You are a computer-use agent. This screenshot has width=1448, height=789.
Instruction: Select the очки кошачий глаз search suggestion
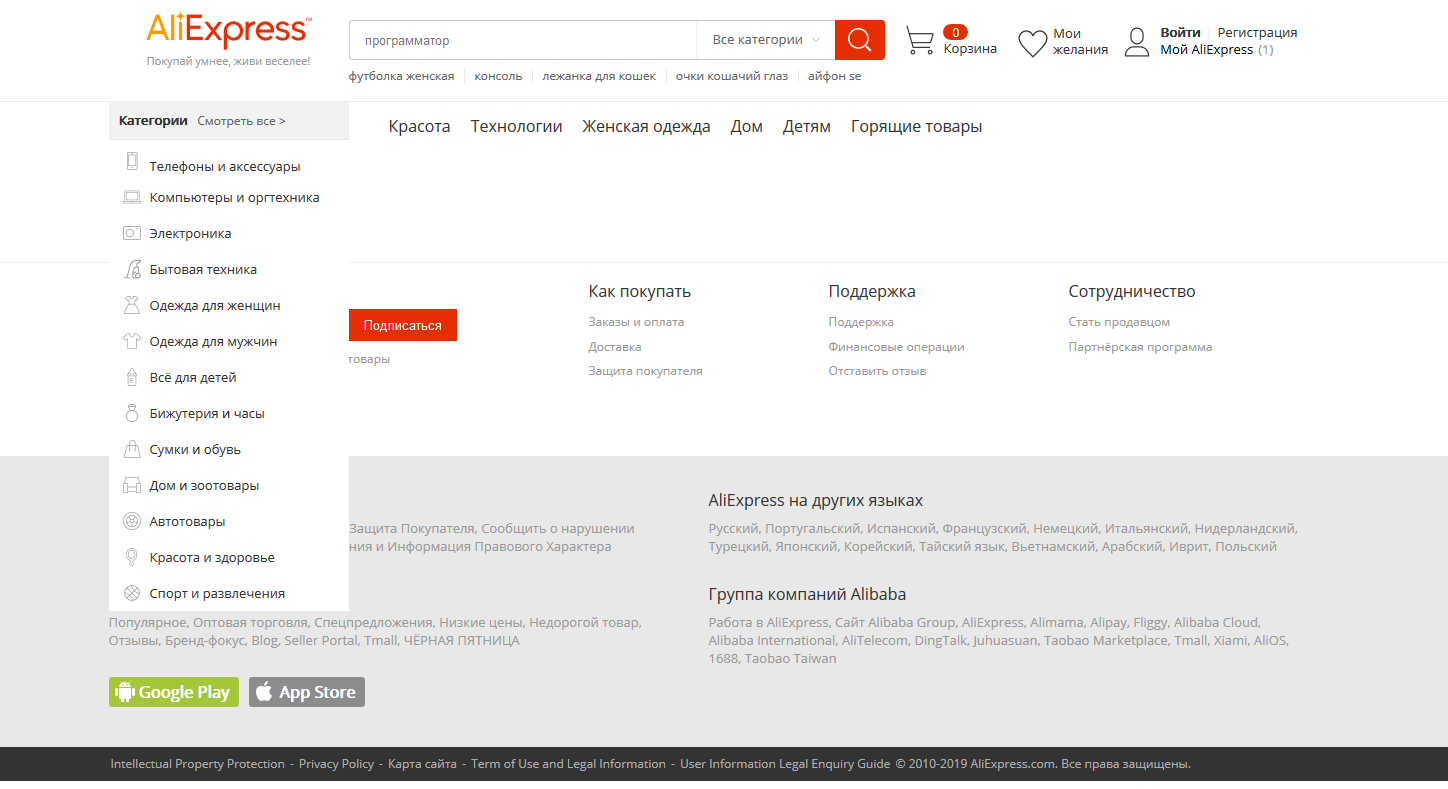click(x=732, y=76)
